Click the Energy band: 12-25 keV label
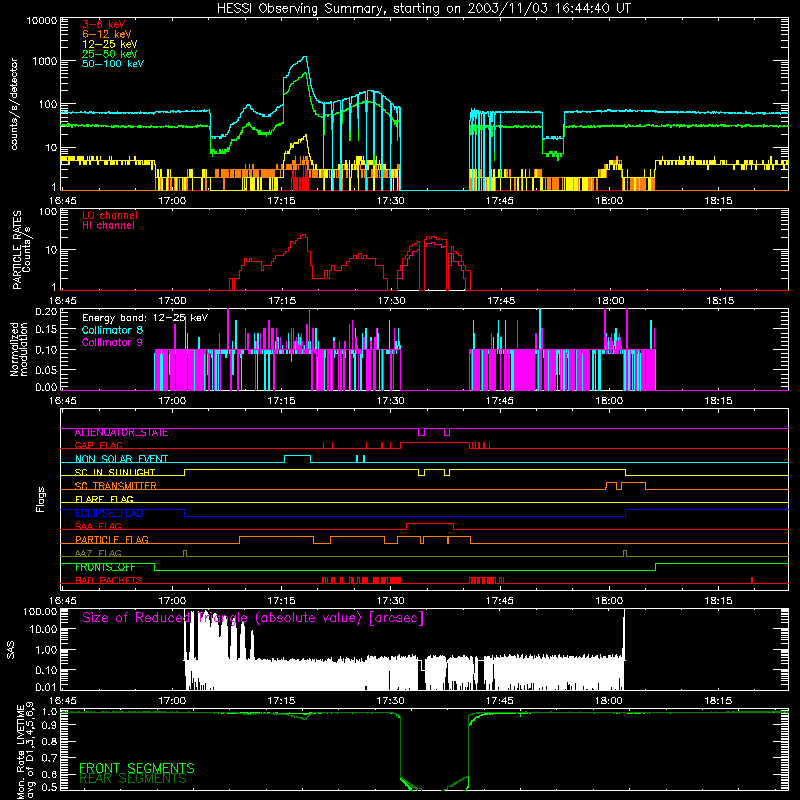This screenshot has width=800, height=800. (145, 318)
